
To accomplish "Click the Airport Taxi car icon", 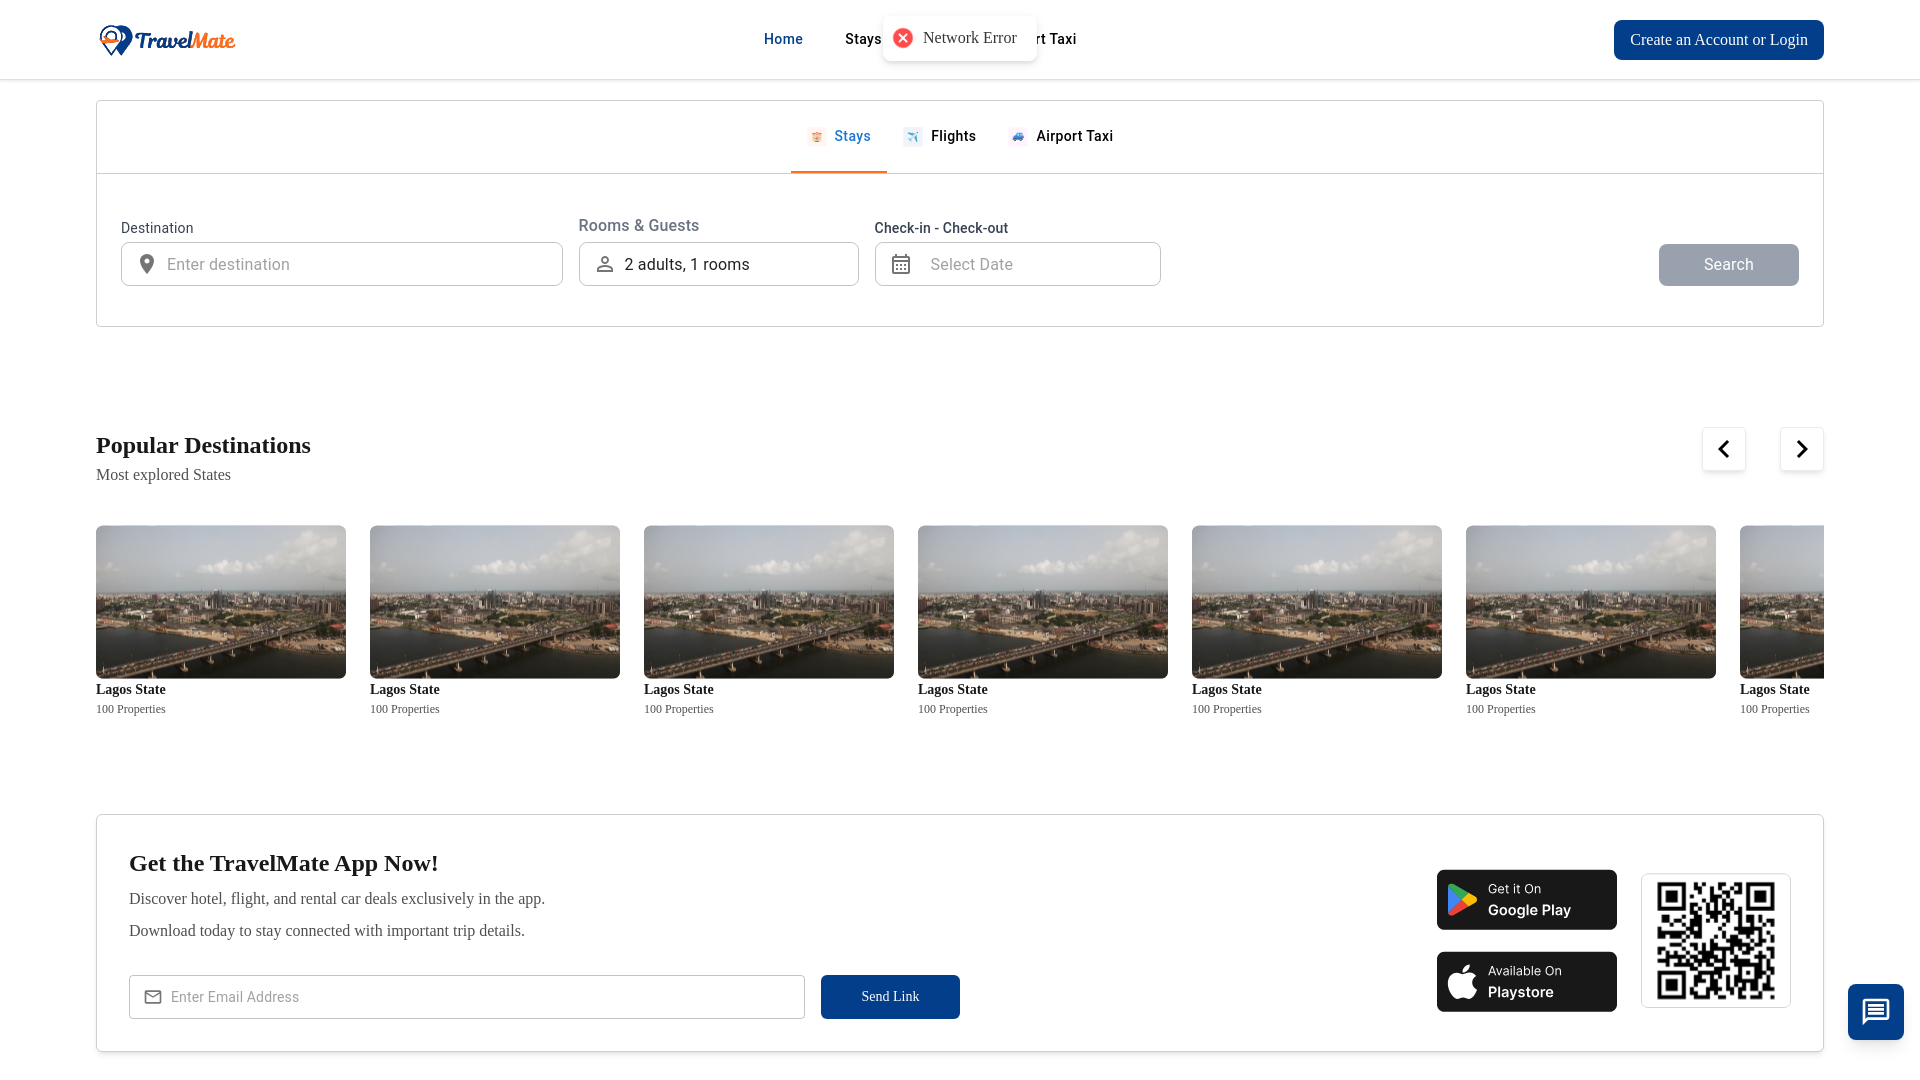I will click(1018, 137).
